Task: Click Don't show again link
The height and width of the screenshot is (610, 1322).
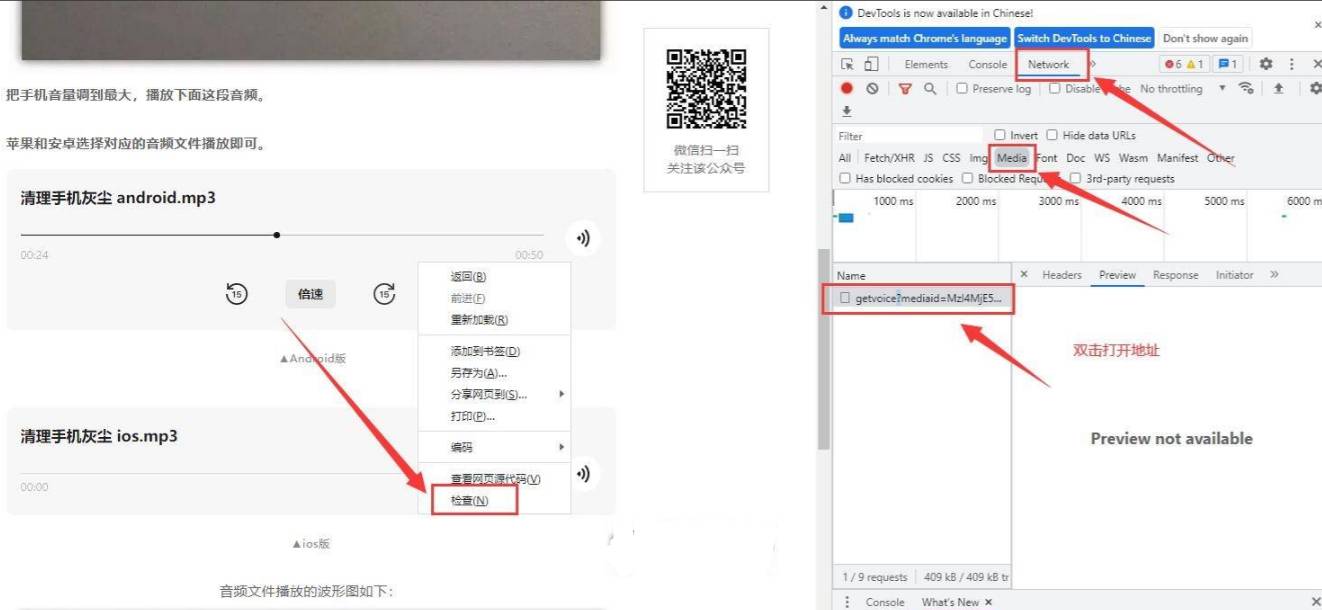Action: point(1205,38)
